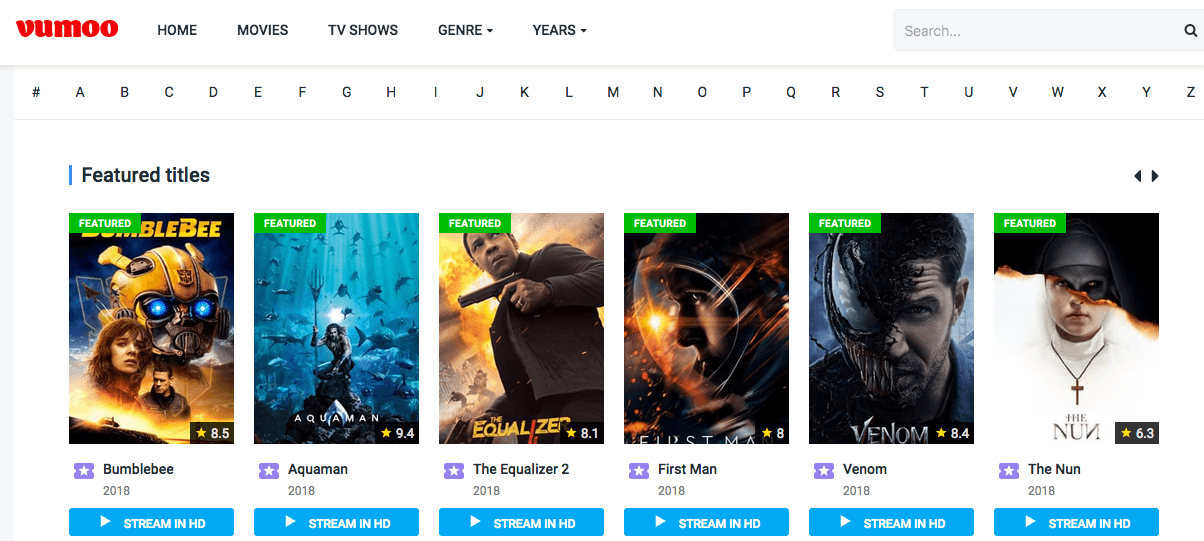The width and height of the screenshot is (1204, 541).
Task: Click the Venom title link
Action: click(865, 469)
